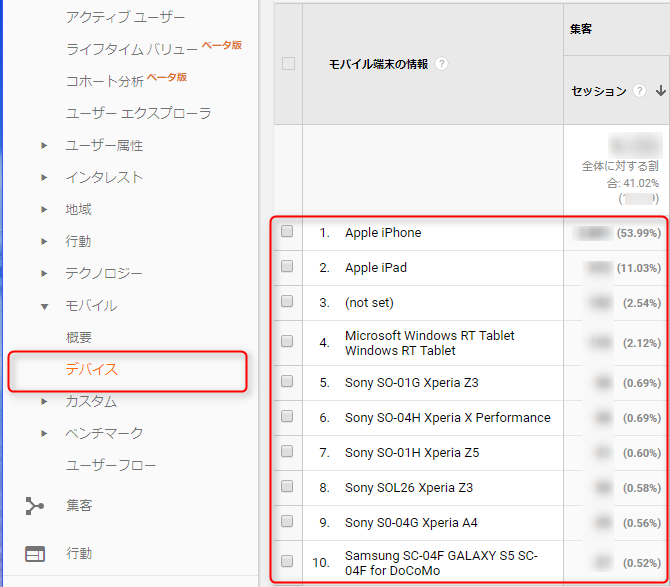The image size is (670, 587).
Task: Click help icon next to セッション
Action: click(x=639, y=91)
